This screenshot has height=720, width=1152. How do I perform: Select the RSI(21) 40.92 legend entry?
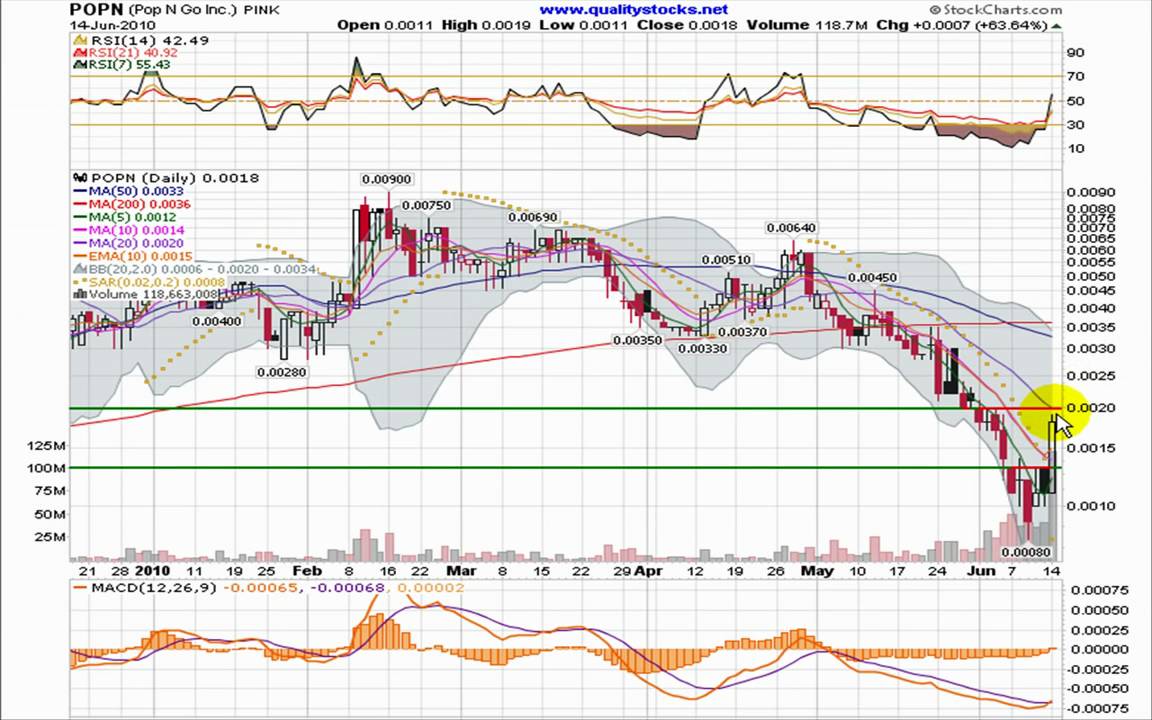click(x=125, y=53)
